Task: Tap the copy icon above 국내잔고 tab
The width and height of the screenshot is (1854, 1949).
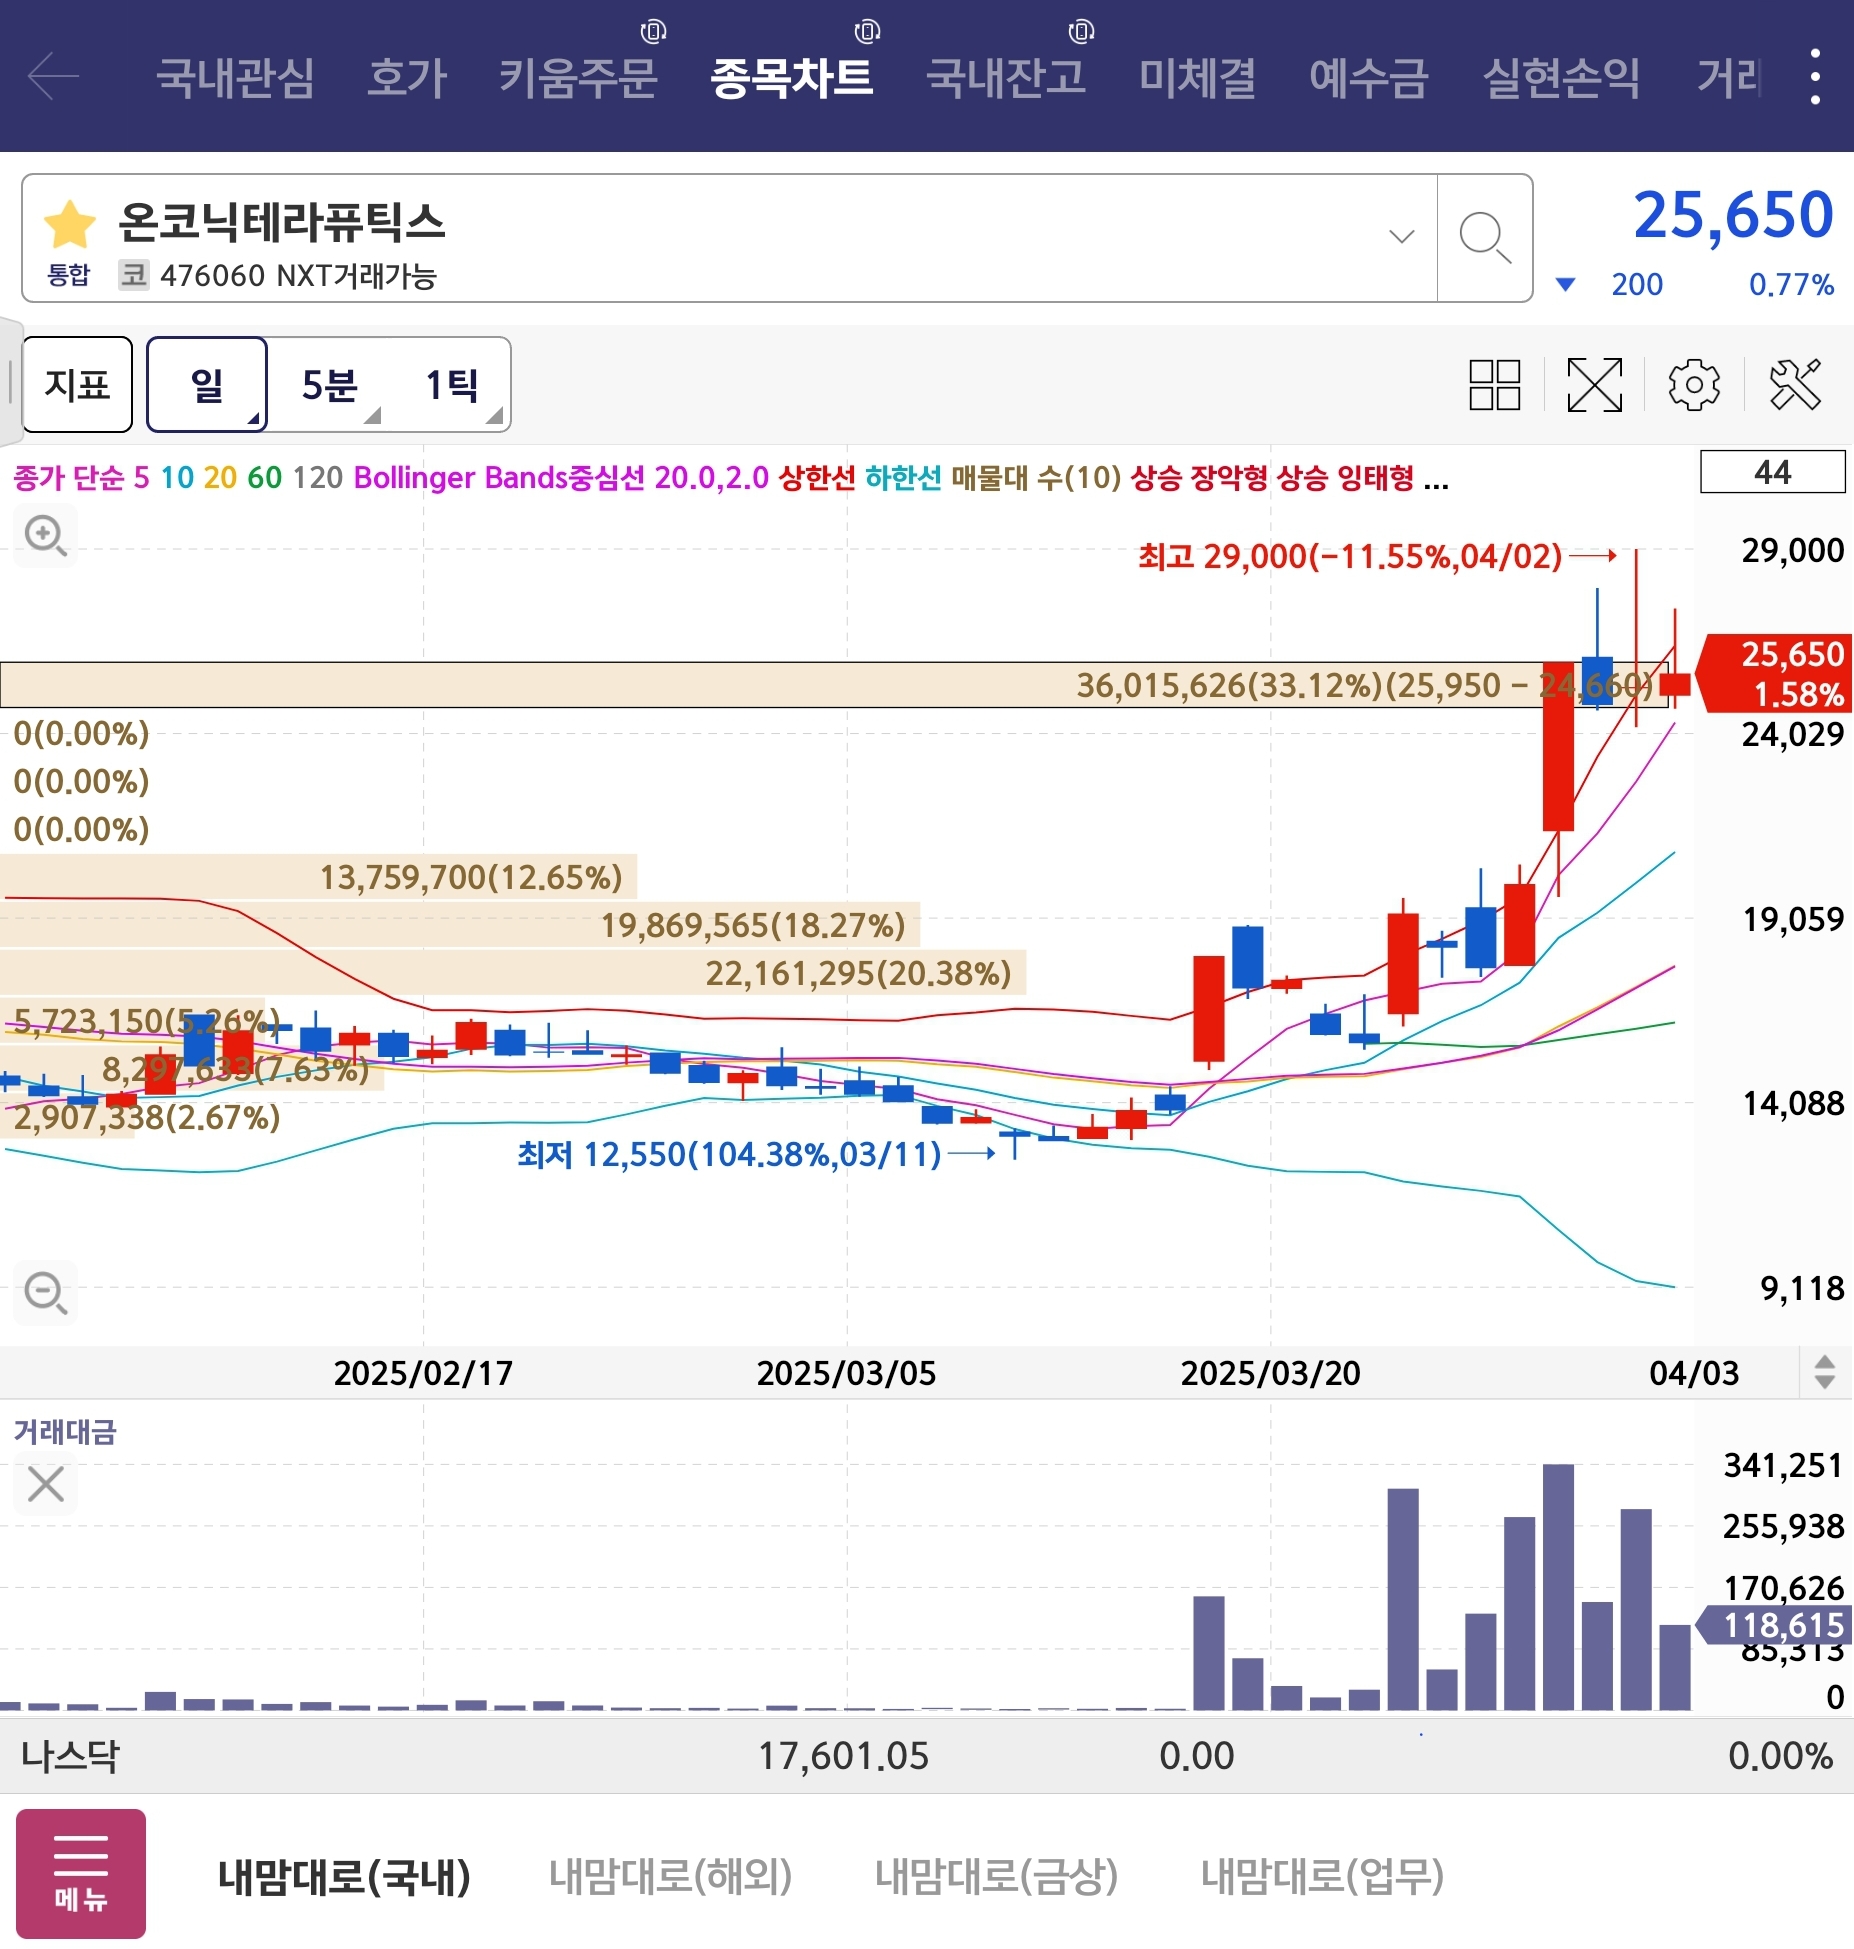Action: coord(1081,32)
